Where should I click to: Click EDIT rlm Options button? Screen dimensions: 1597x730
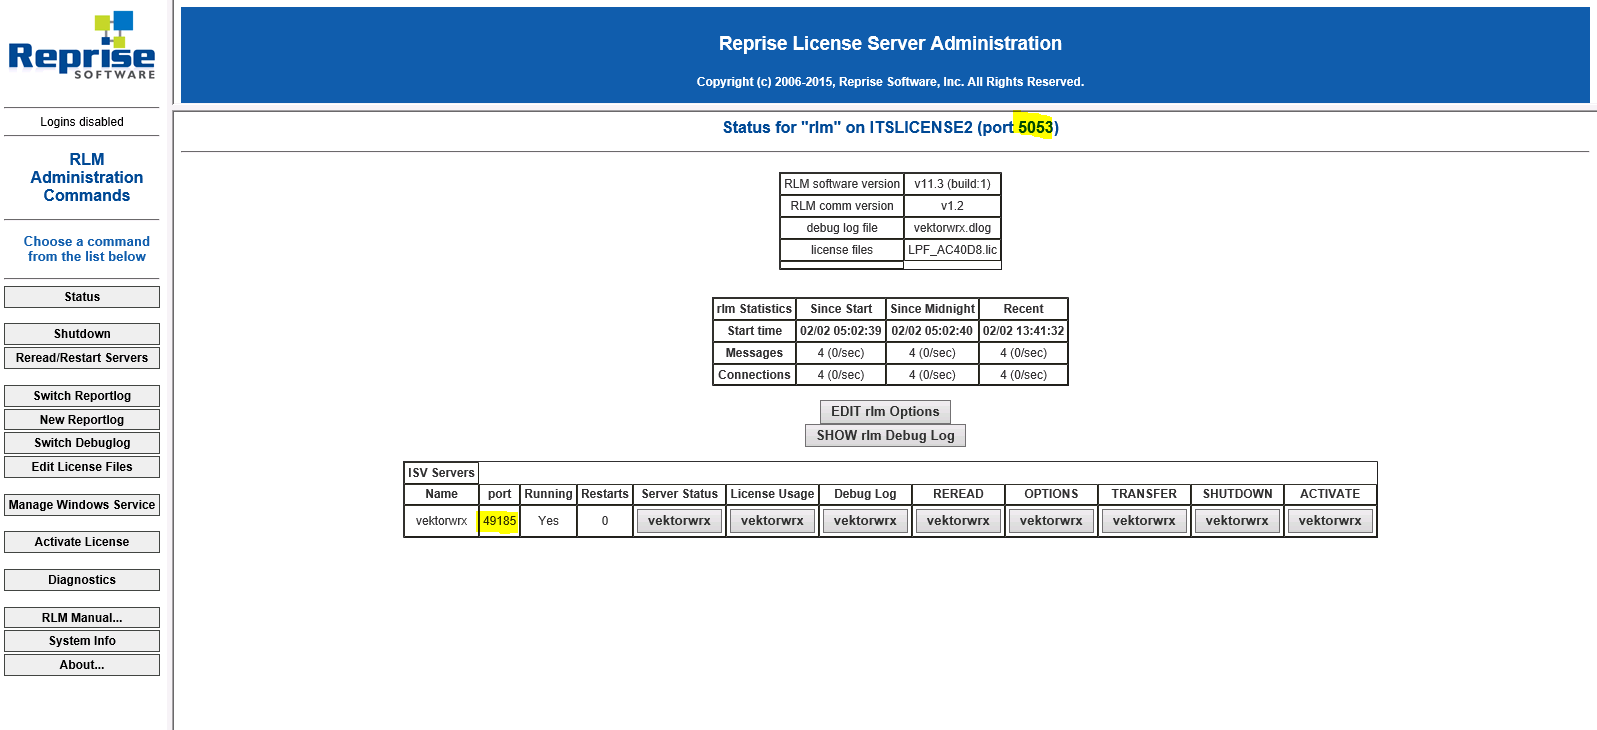[x=885, y=412]
